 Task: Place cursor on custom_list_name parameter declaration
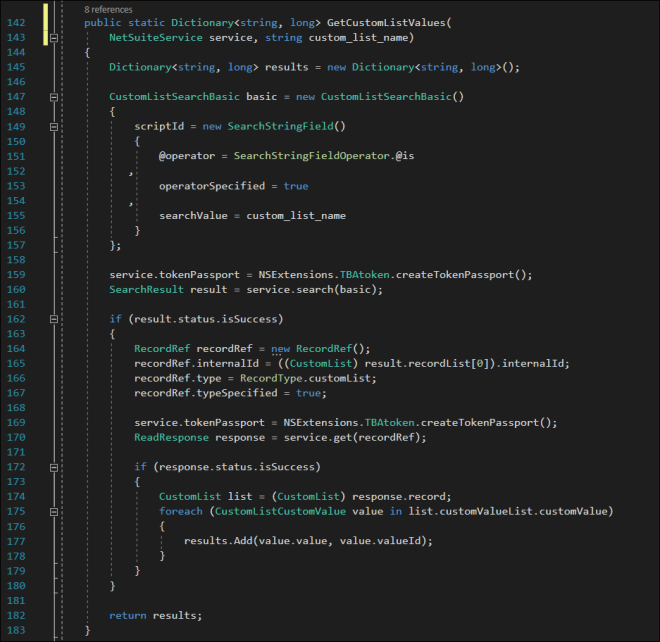(360, 37)
